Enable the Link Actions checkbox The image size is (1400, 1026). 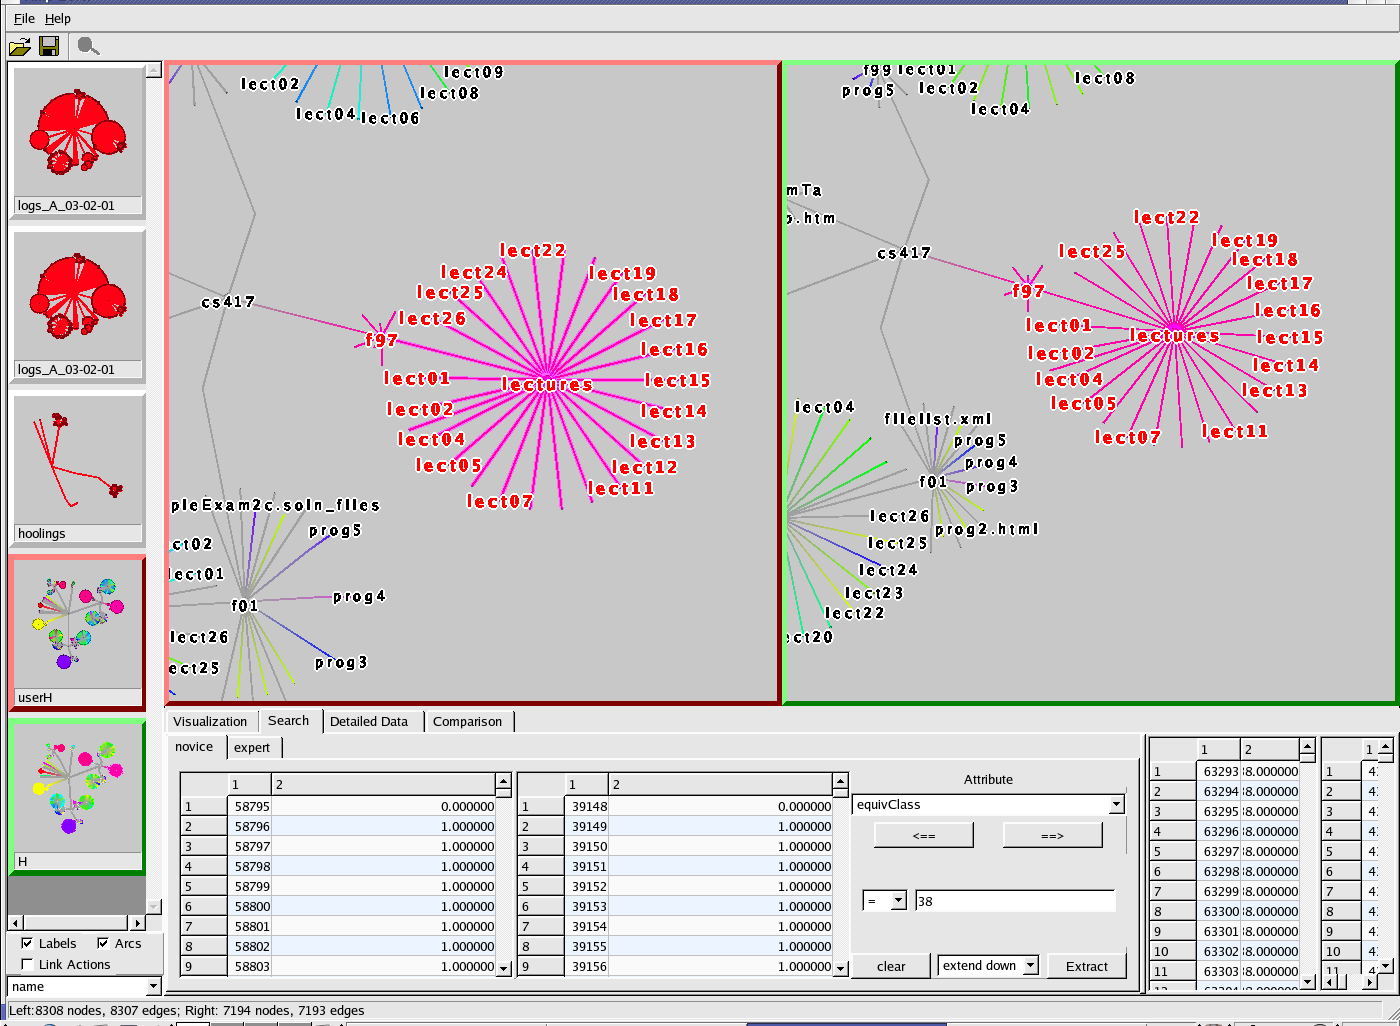[x=27, y=964]
